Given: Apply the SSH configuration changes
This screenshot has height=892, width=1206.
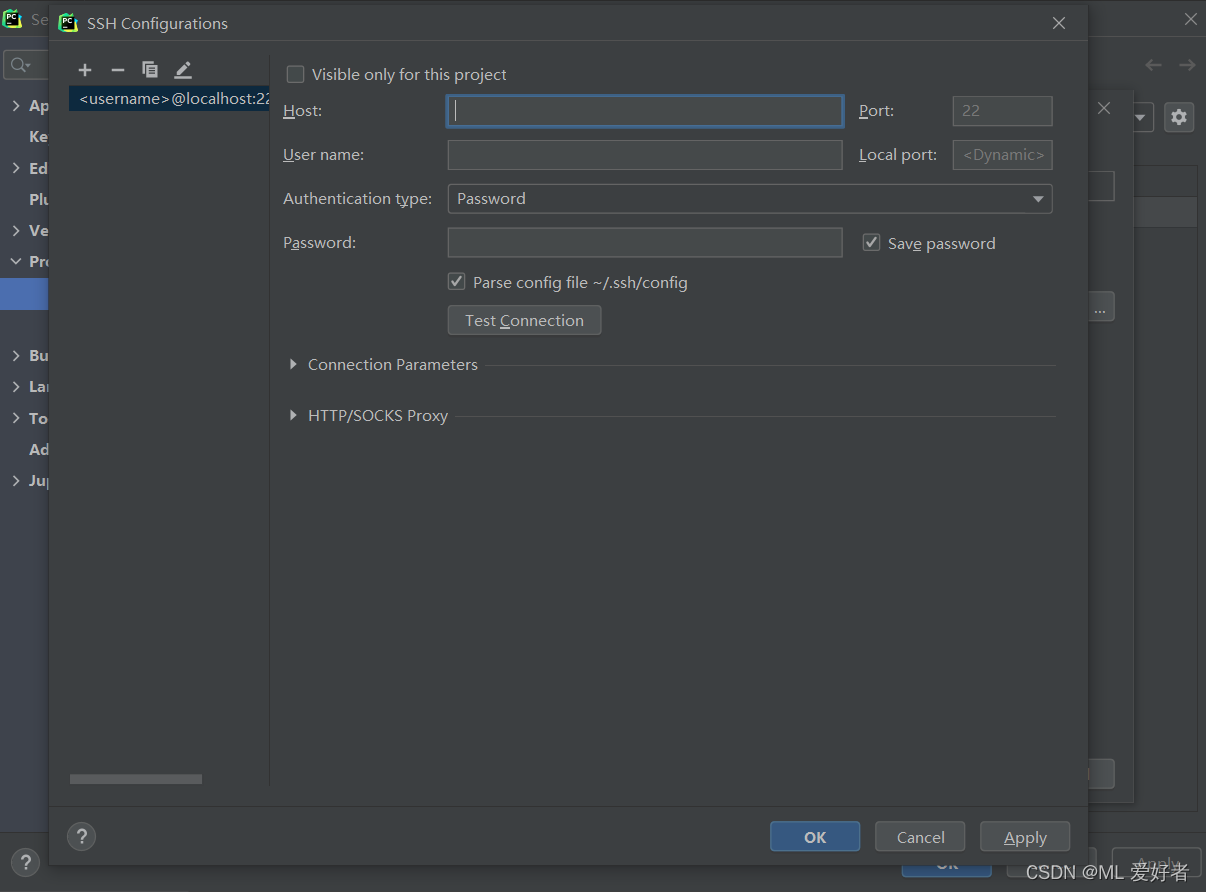Looking at the screenshot, I should point(1024,836).
